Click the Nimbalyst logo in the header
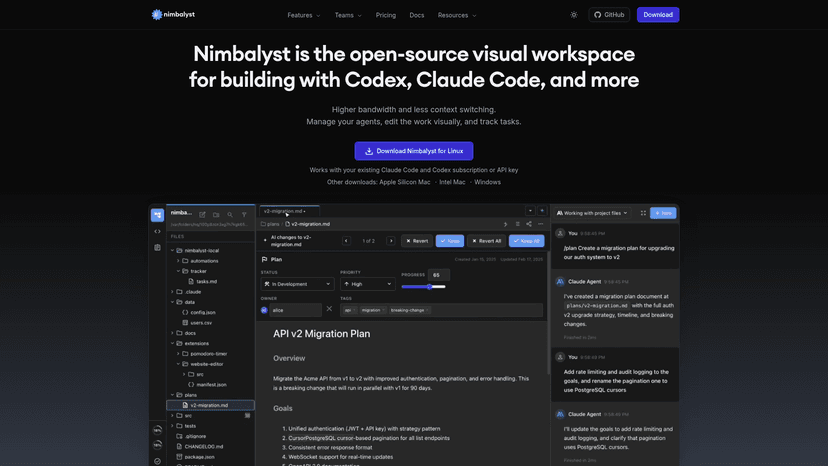The image size is (828, 466). point(173,15)
